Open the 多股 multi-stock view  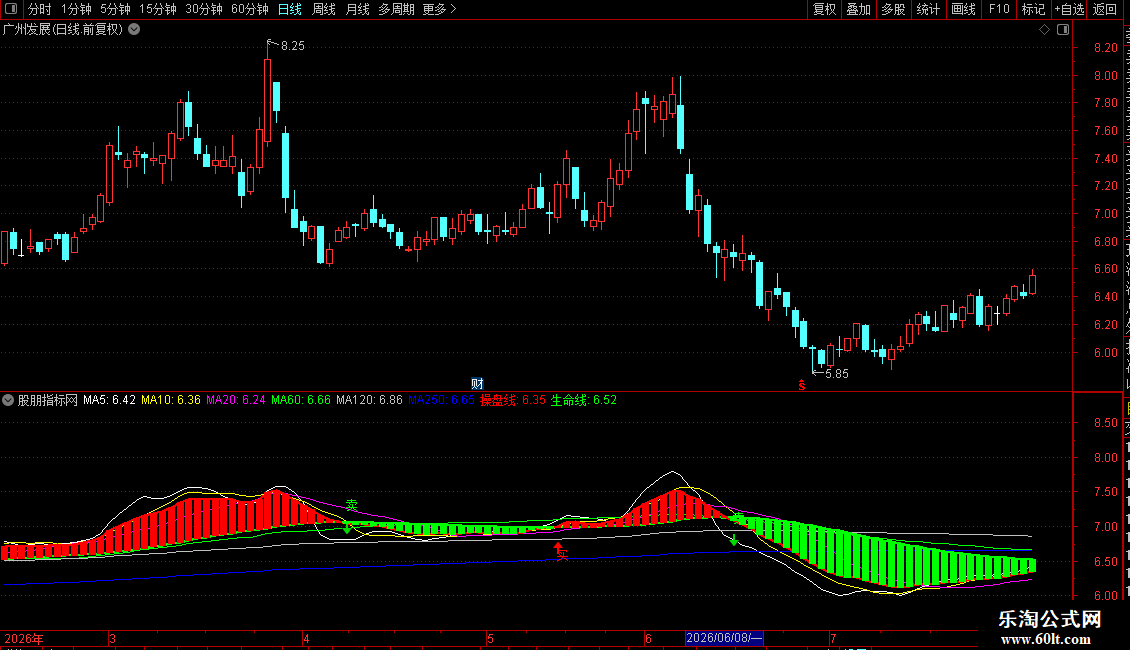pyautogui.click(x=893, y=9)
